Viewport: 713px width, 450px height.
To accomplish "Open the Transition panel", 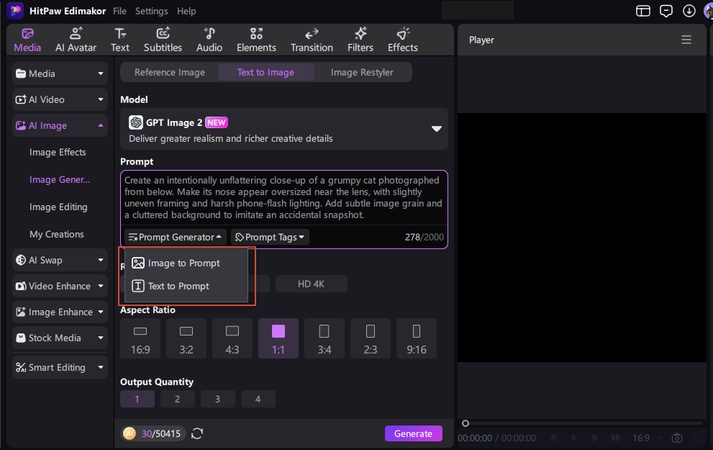I will [x=311, y=40].
